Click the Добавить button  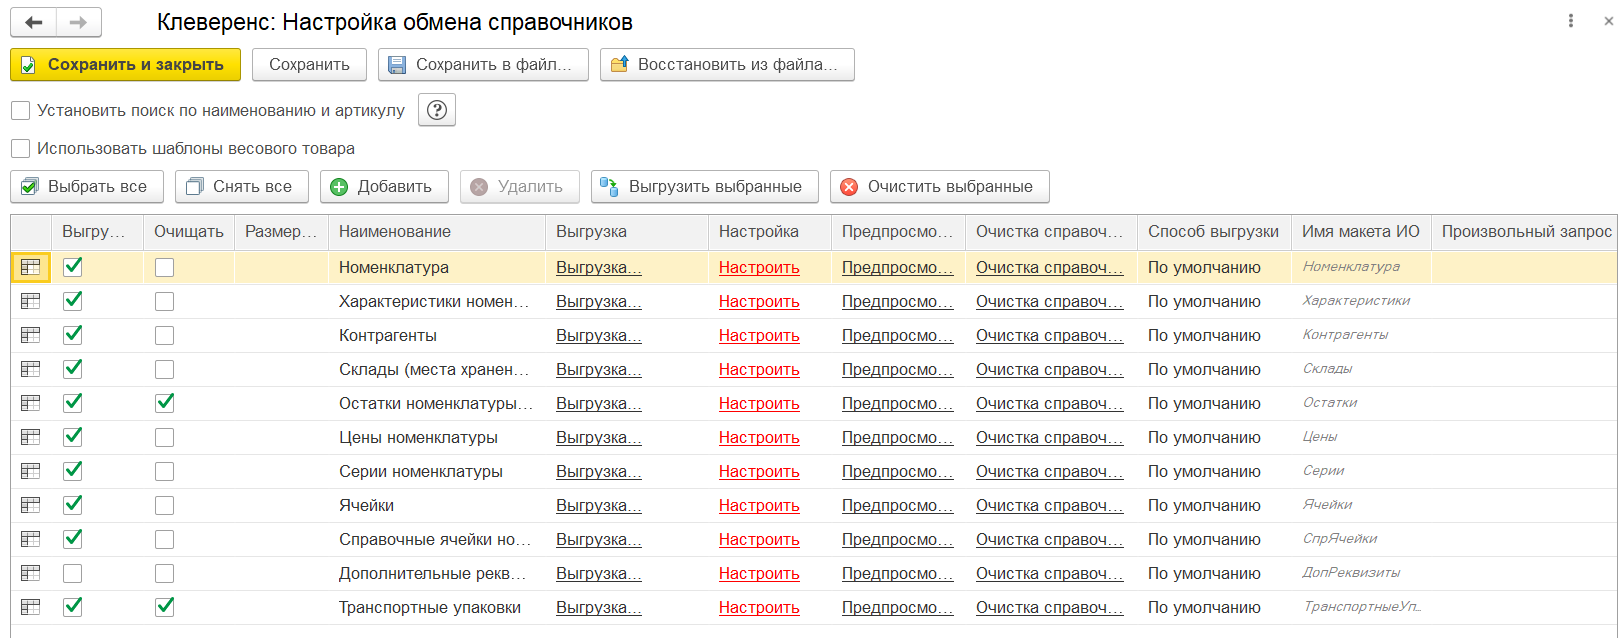click(384, 186)
